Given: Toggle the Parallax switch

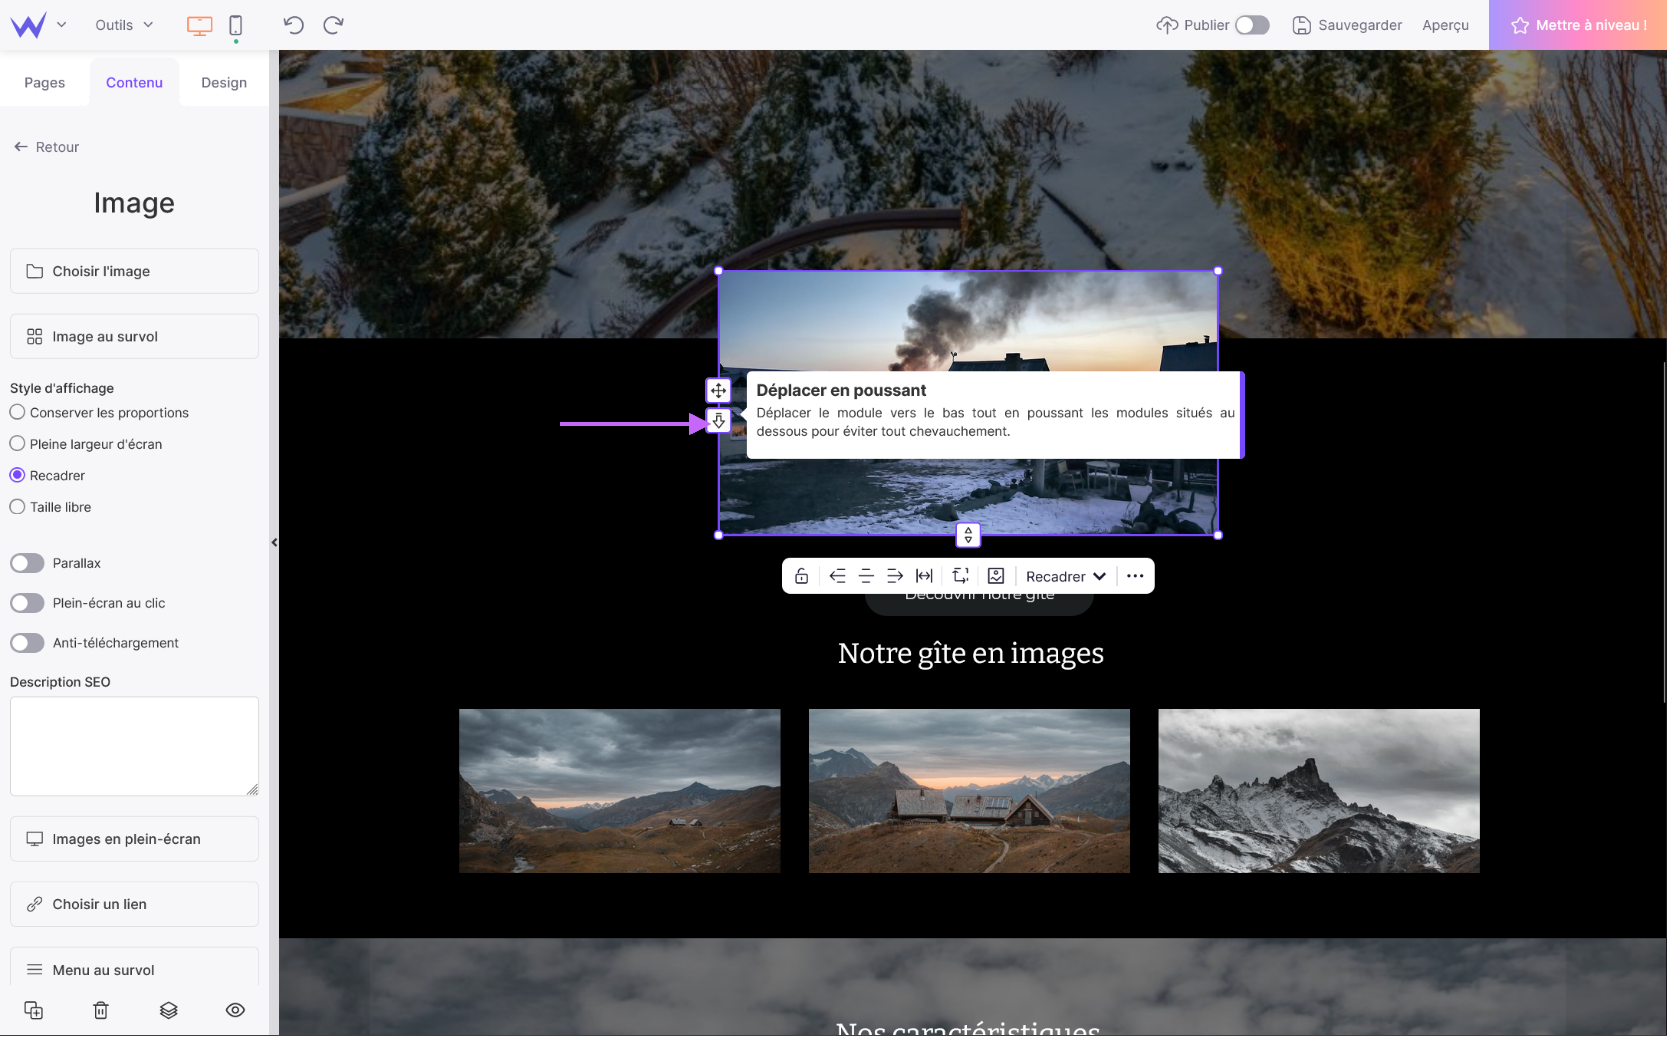Looking at the screenshot, I should point(28,564).
